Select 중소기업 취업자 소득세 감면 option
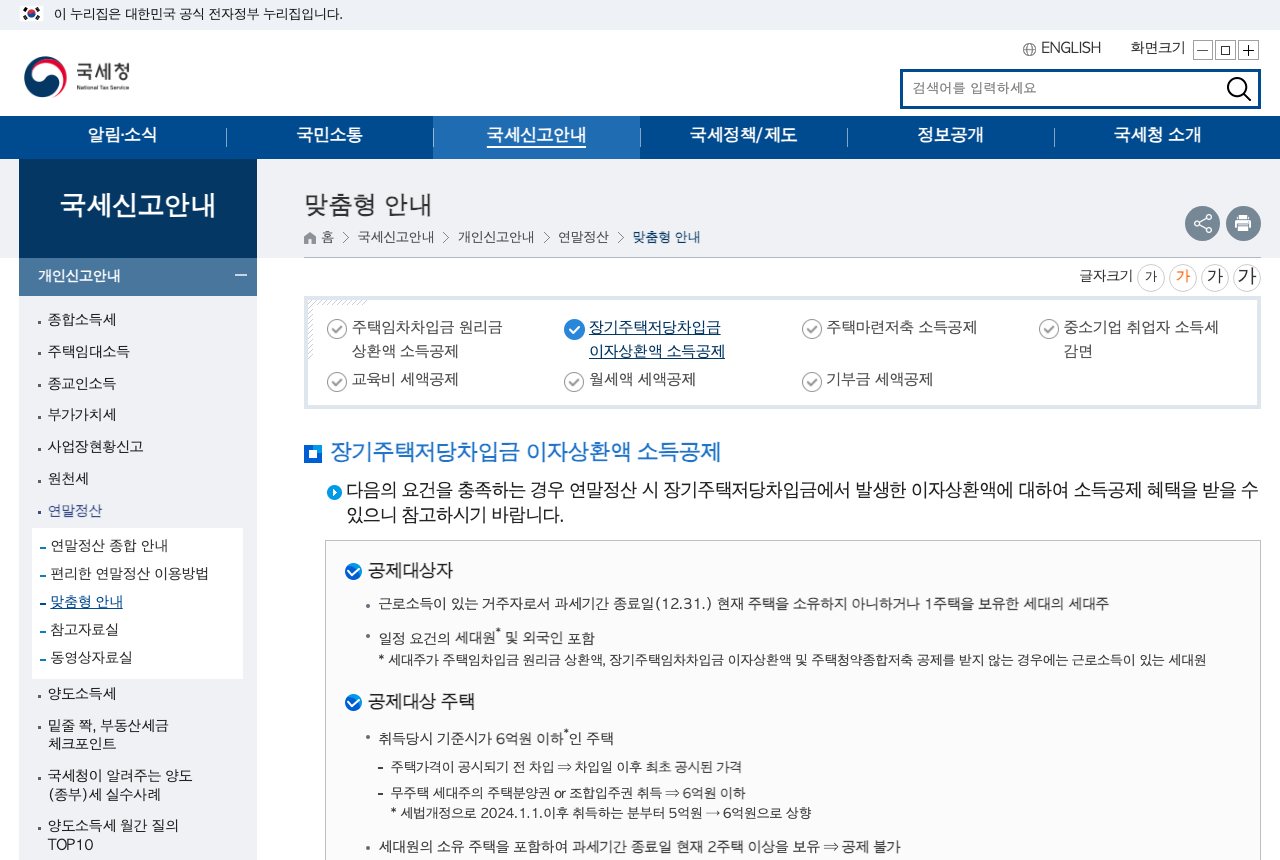Screen dimensions: 1280x860 pos(1129,339)
